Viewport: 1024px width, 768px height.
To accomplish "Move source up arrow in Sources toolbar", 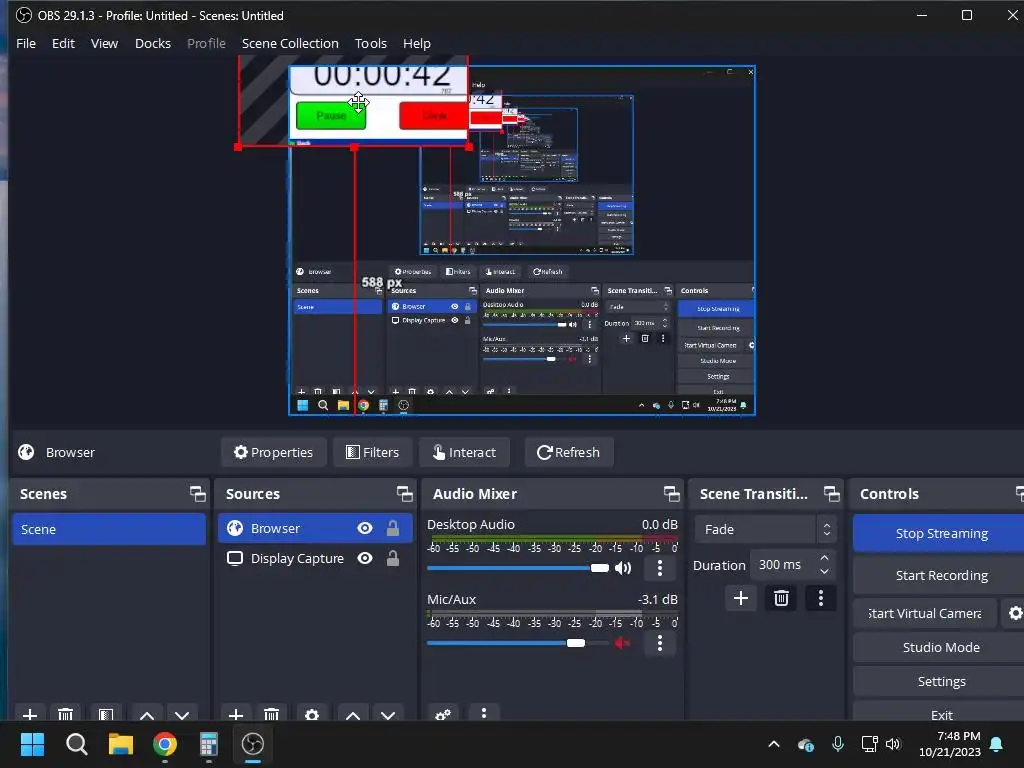I will click(x=353, y=714).
